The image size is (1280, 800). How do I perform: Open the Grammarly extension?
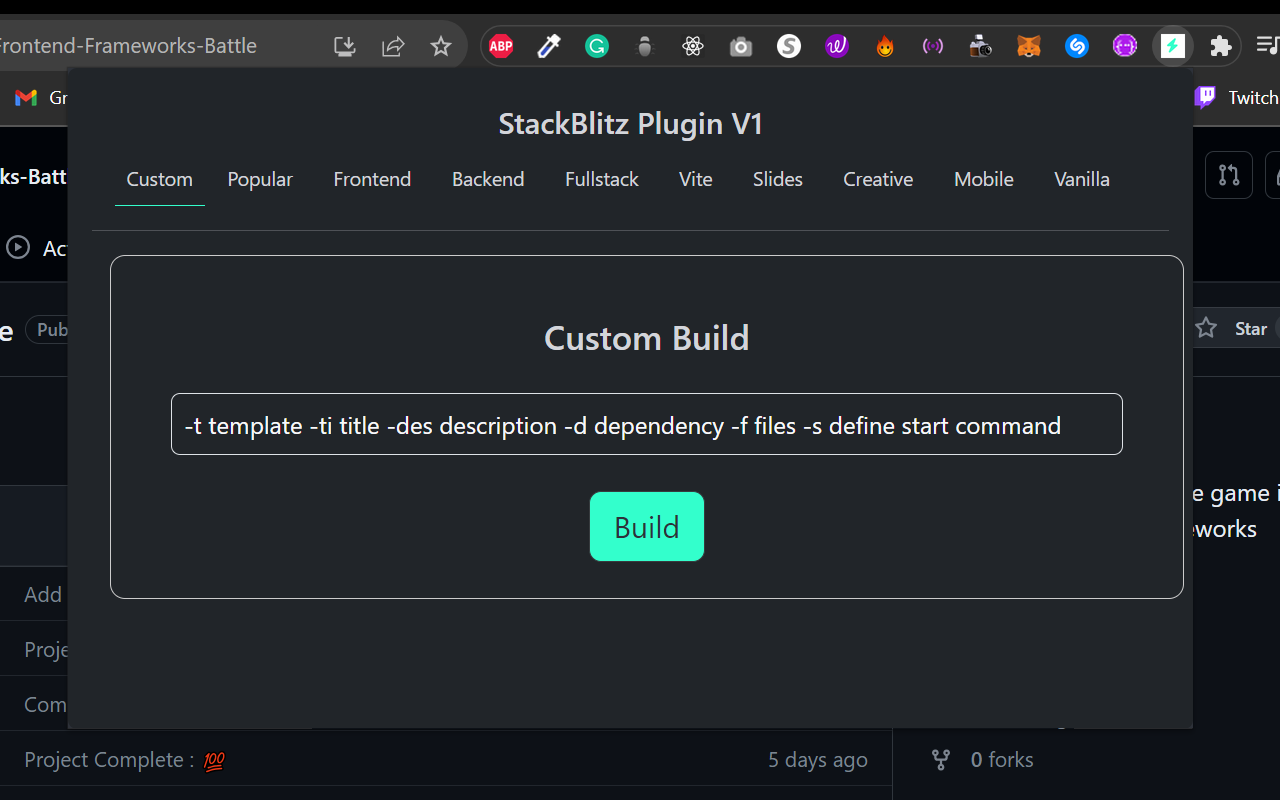pyautogui.click(x=597, y=46)
